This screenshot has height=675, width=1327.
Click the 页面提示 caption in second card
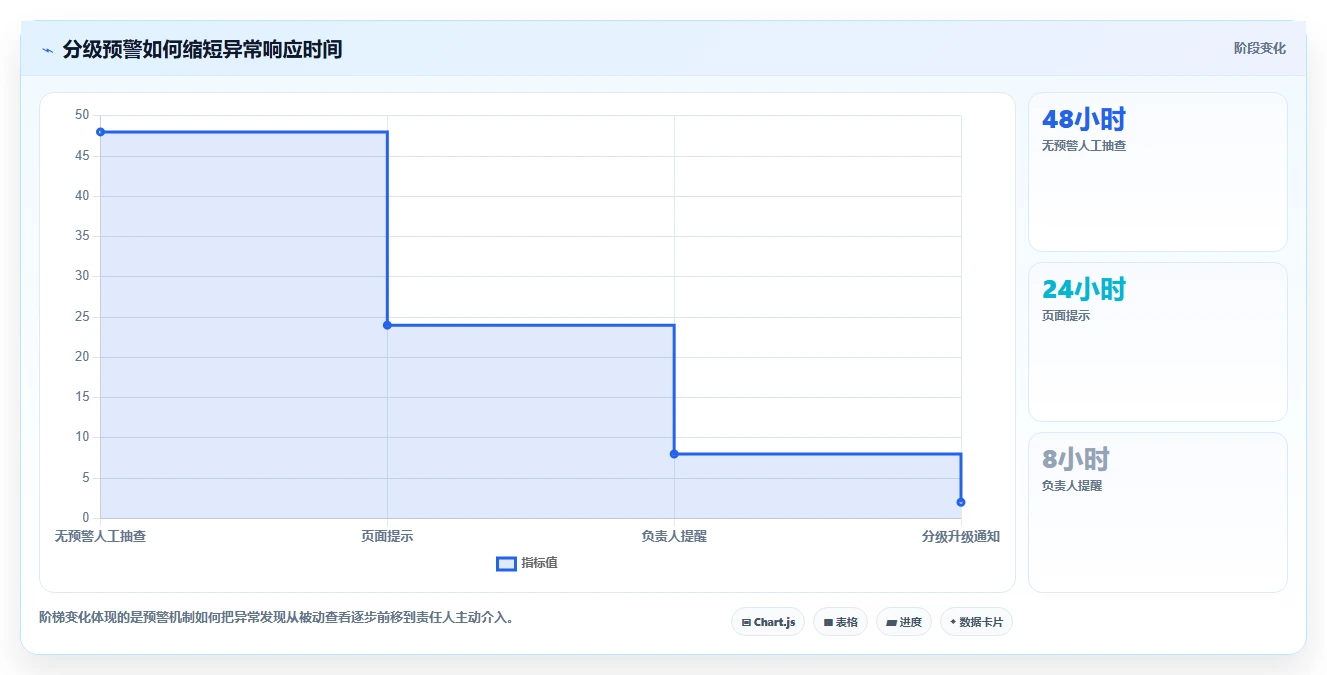tap(1066, 316)
